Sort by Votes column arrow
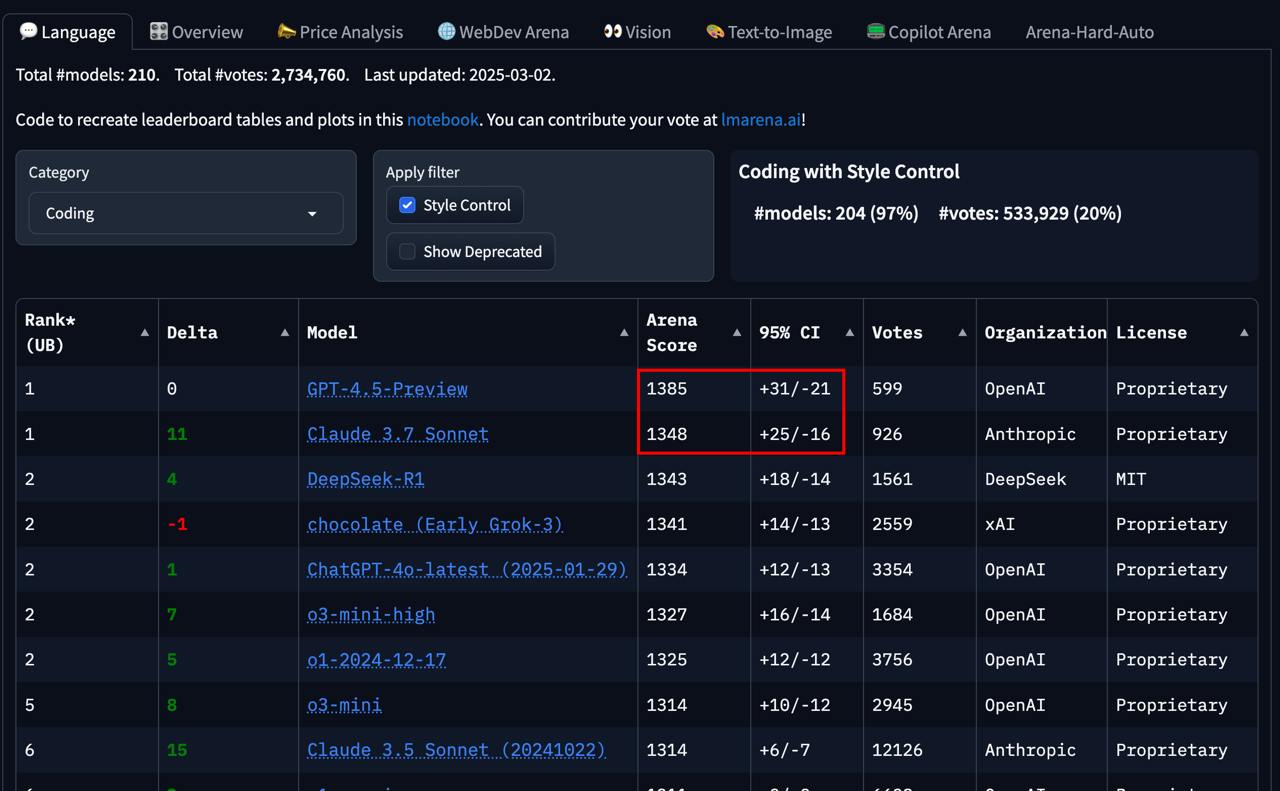 pos(962,332)
